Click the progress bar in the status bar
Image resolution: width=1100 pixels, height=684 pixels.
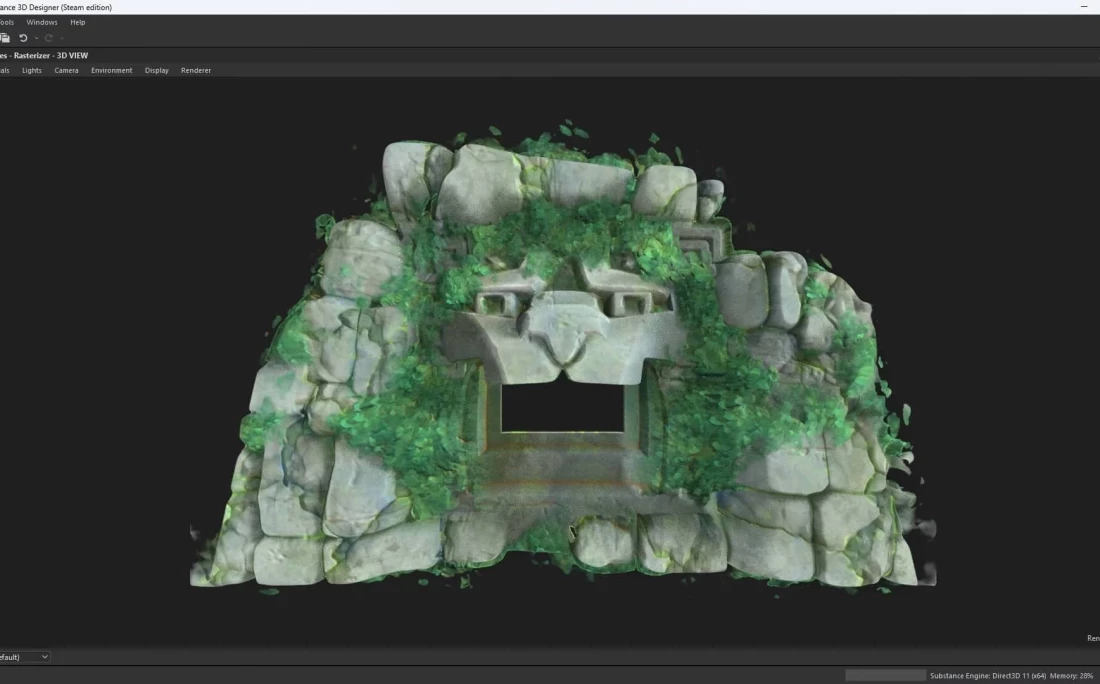[x=885, y=676]
